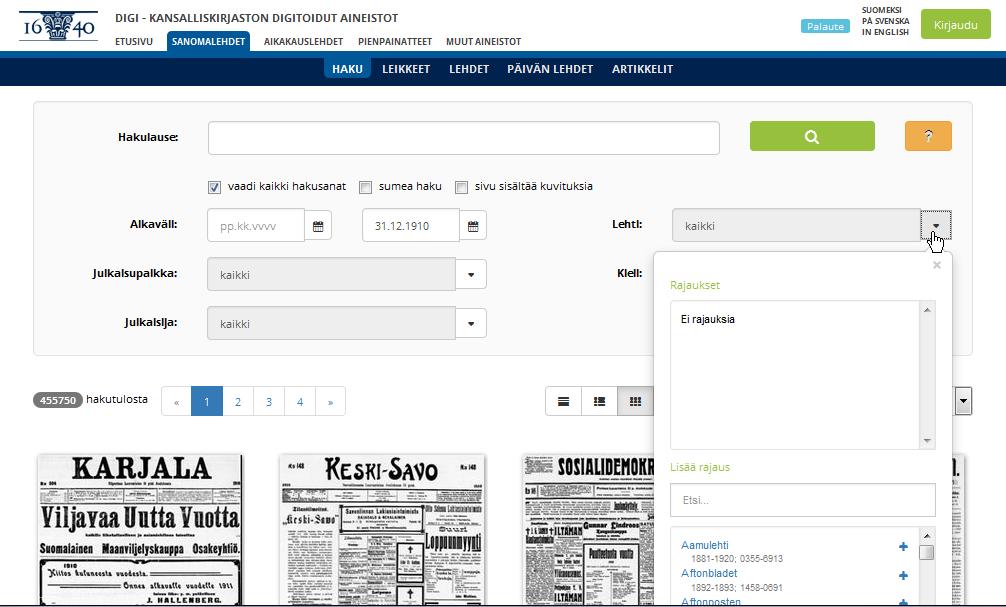1006x607 pixels.
Task: Enable 'sivu sisältää kuvituksia' checkbox
Action: click(x=461, y=187)
